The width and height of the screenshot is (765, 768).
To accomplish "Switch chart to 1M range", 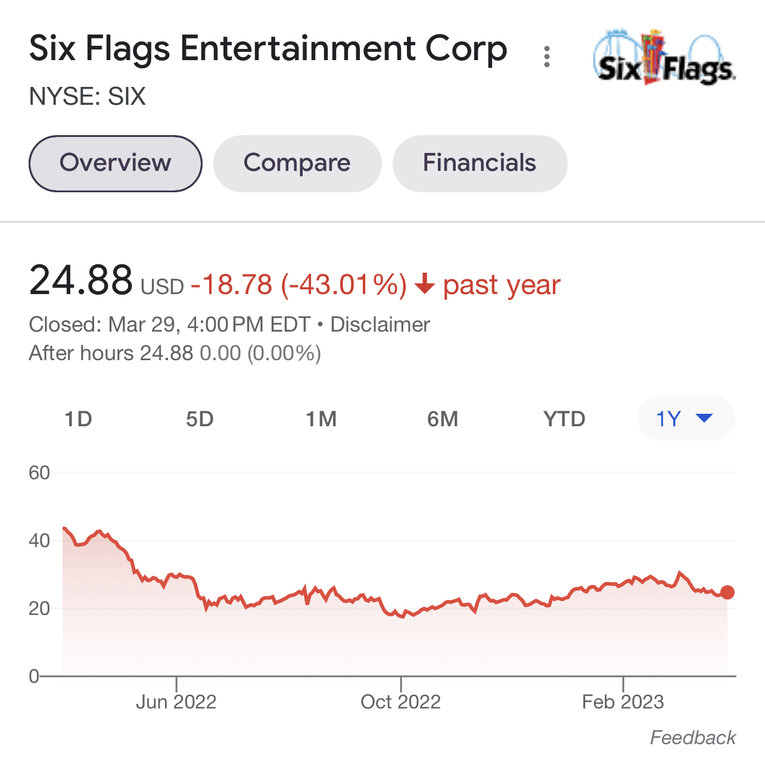I will (x=321, y=419).
